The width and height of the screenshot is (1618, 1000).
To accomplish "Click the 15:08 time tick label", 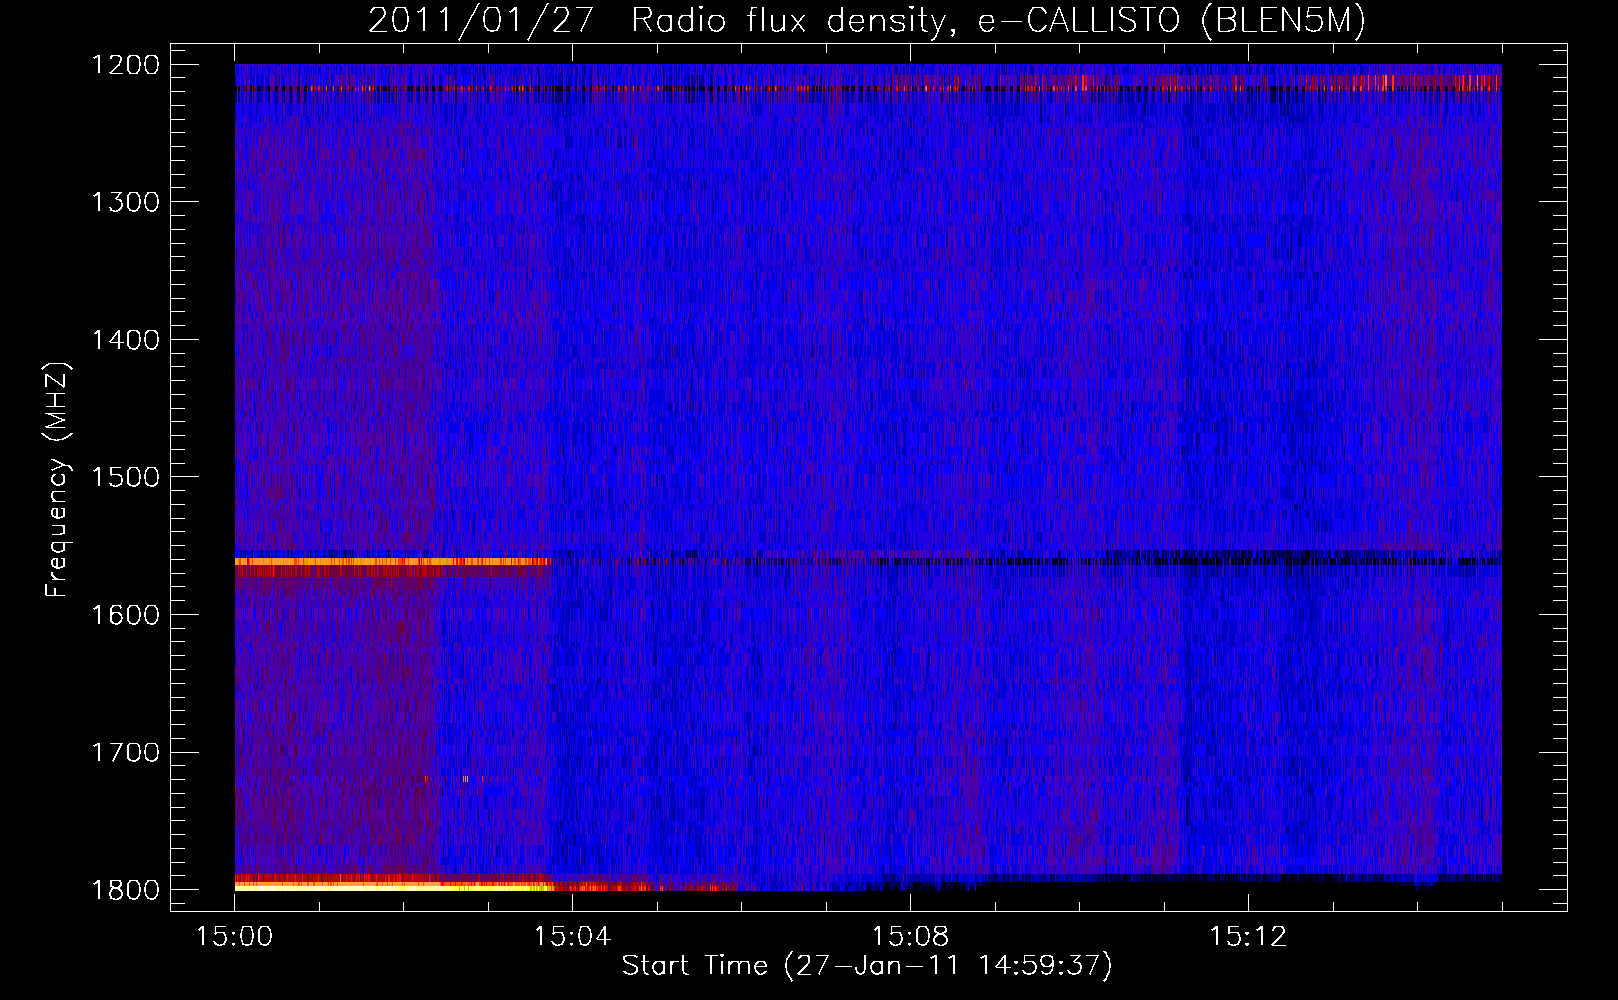I will (x=910, y=937).
